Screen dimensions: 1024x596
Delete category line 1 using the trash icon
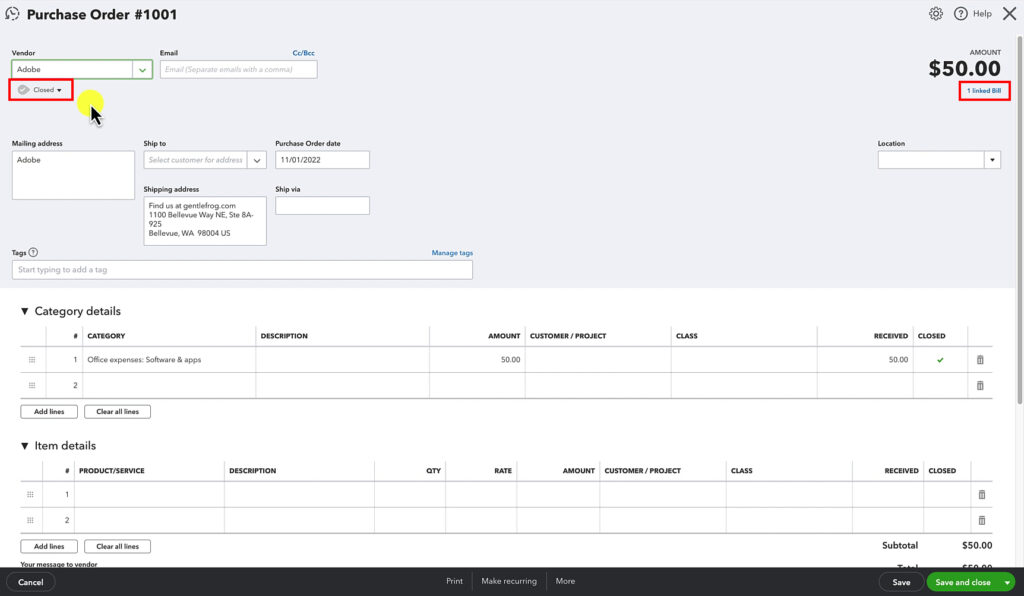coord(979,359)
